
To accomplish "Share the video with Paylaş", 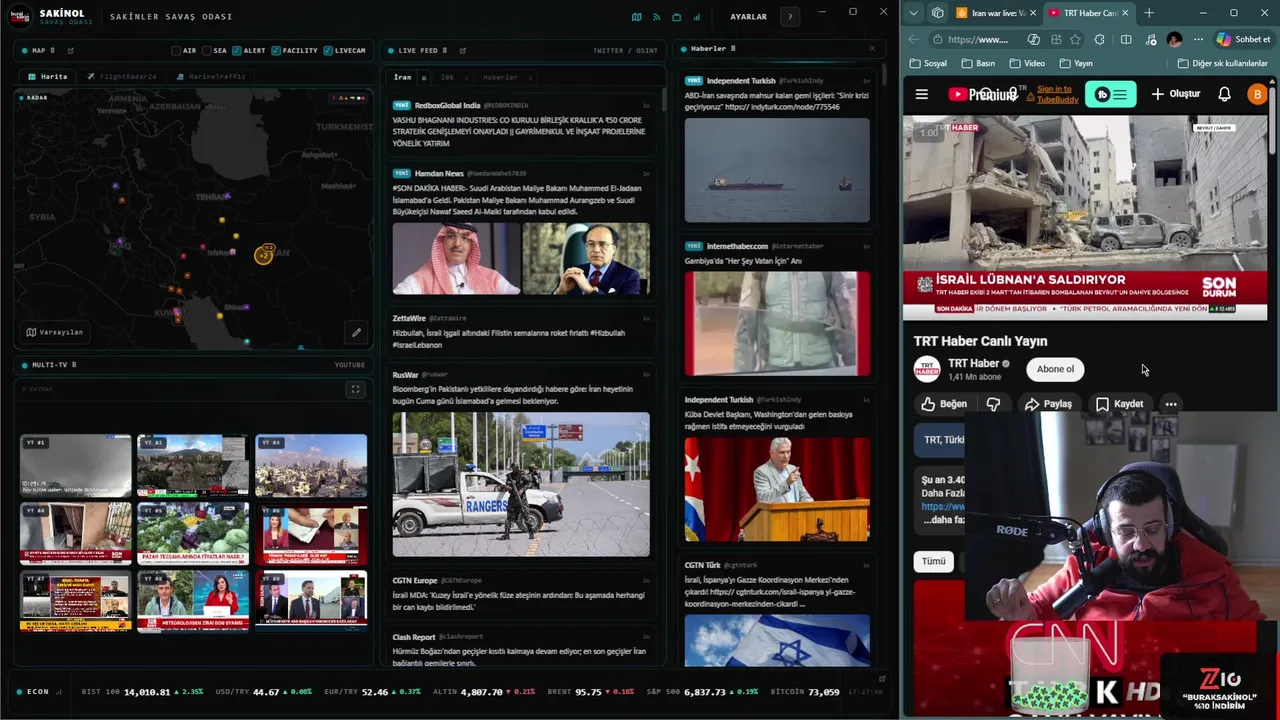I will [x=1048, y=404].
